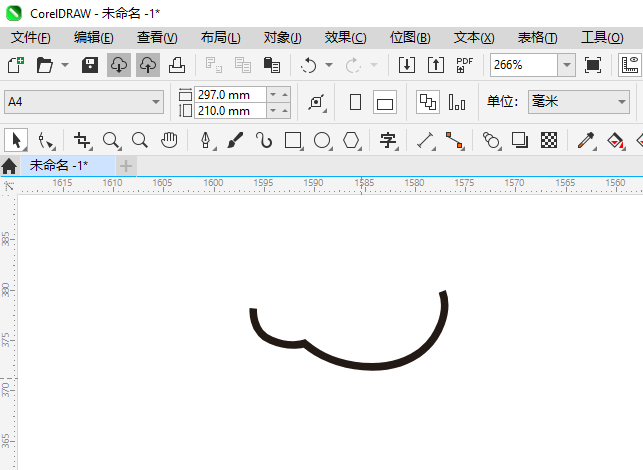Click the all pages layout icon

coord(428,102)
